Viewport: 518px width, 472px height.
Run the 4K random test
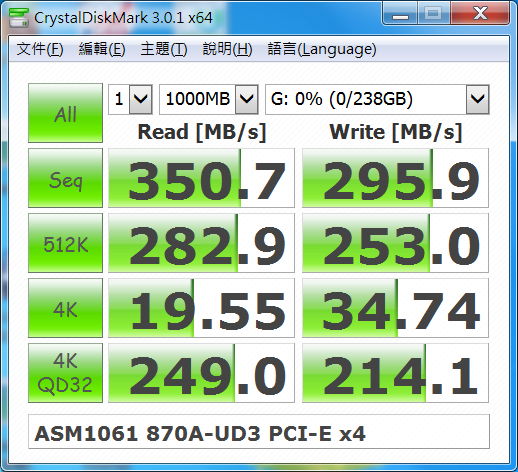coord(65,308)
